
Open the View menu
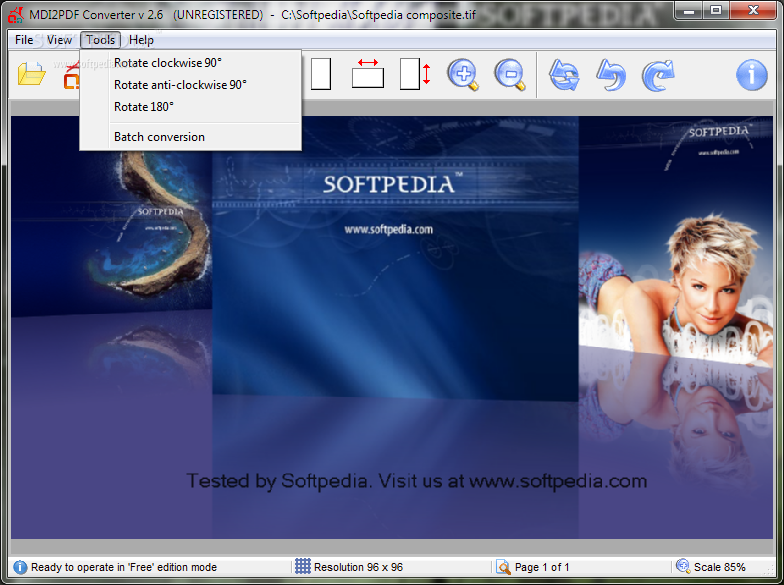pyautogui.click(x=59, y=40)
